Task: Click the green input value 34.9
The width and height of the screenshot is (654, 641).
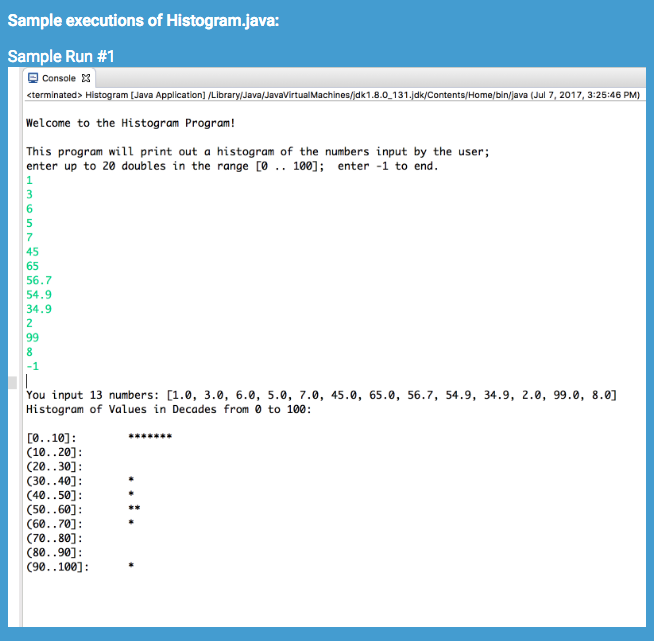Action: pyautogui.click(x=39, y=309)
